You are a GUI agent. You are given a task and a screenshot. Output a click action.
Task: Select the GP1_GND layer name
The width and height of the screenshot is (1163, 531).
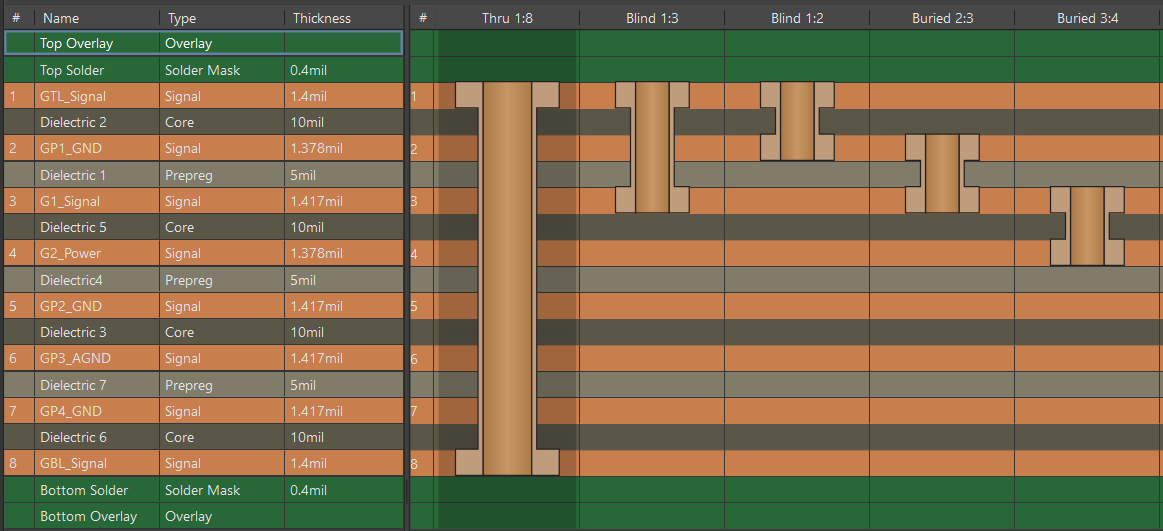[70, 148]
